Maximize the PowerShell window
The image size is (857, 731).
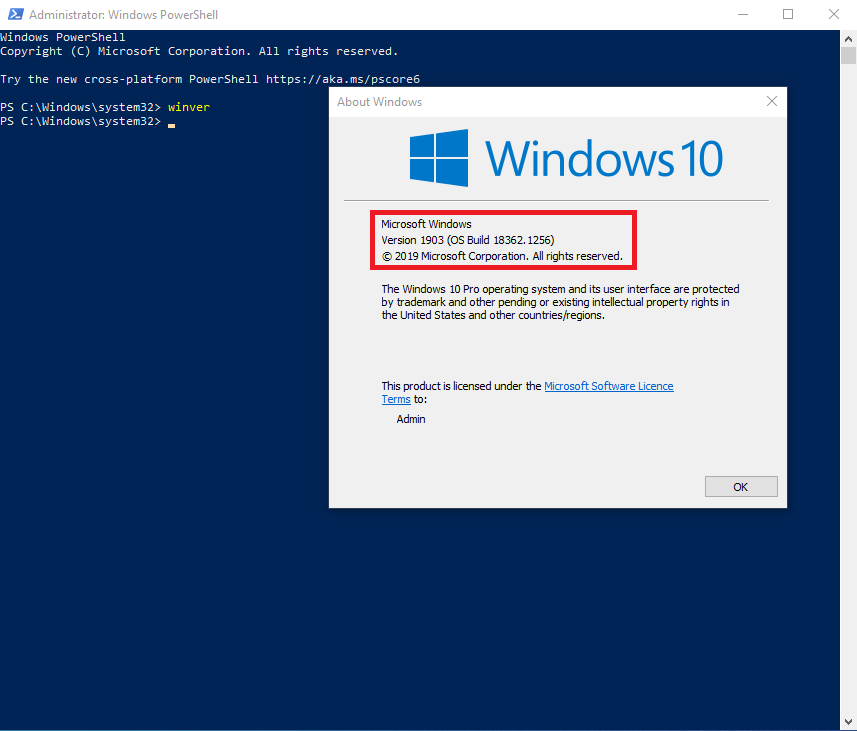(788, 14)
